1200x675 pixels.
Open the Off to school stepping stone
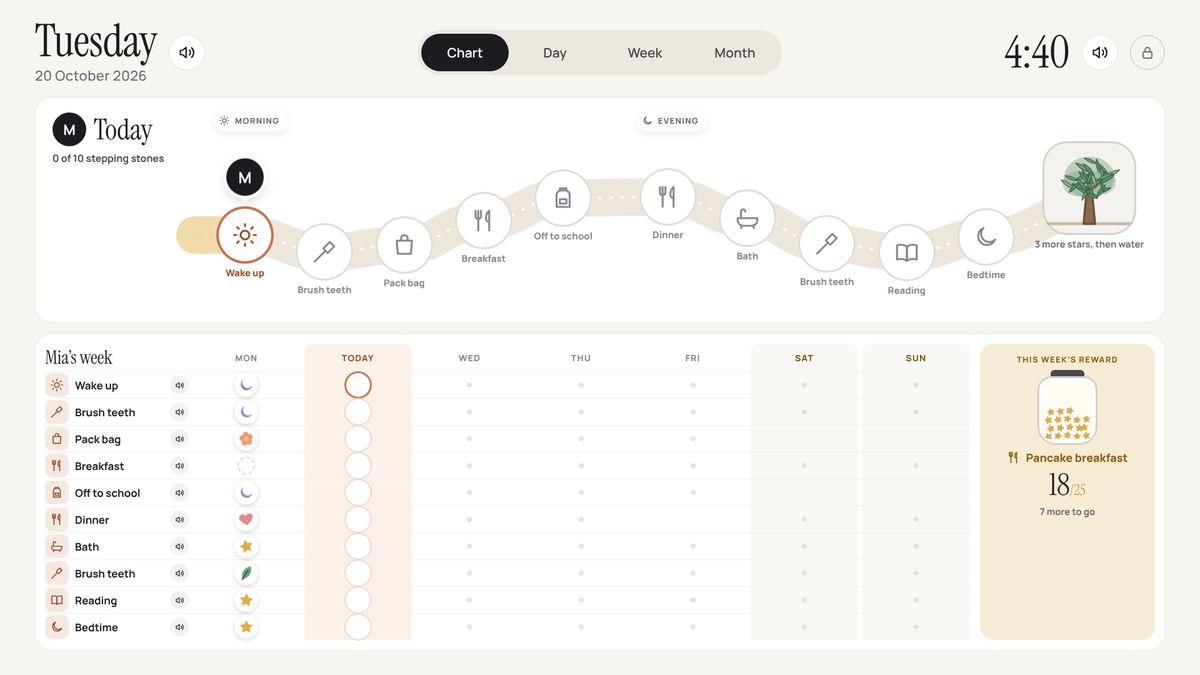coord(563,198)
